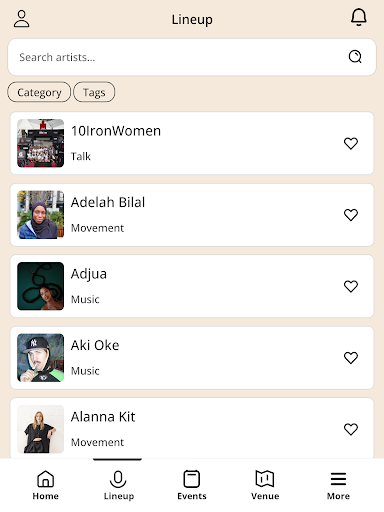Screen dimensions: 384x512
Task: Open the More menu
Action: point(338,485)
